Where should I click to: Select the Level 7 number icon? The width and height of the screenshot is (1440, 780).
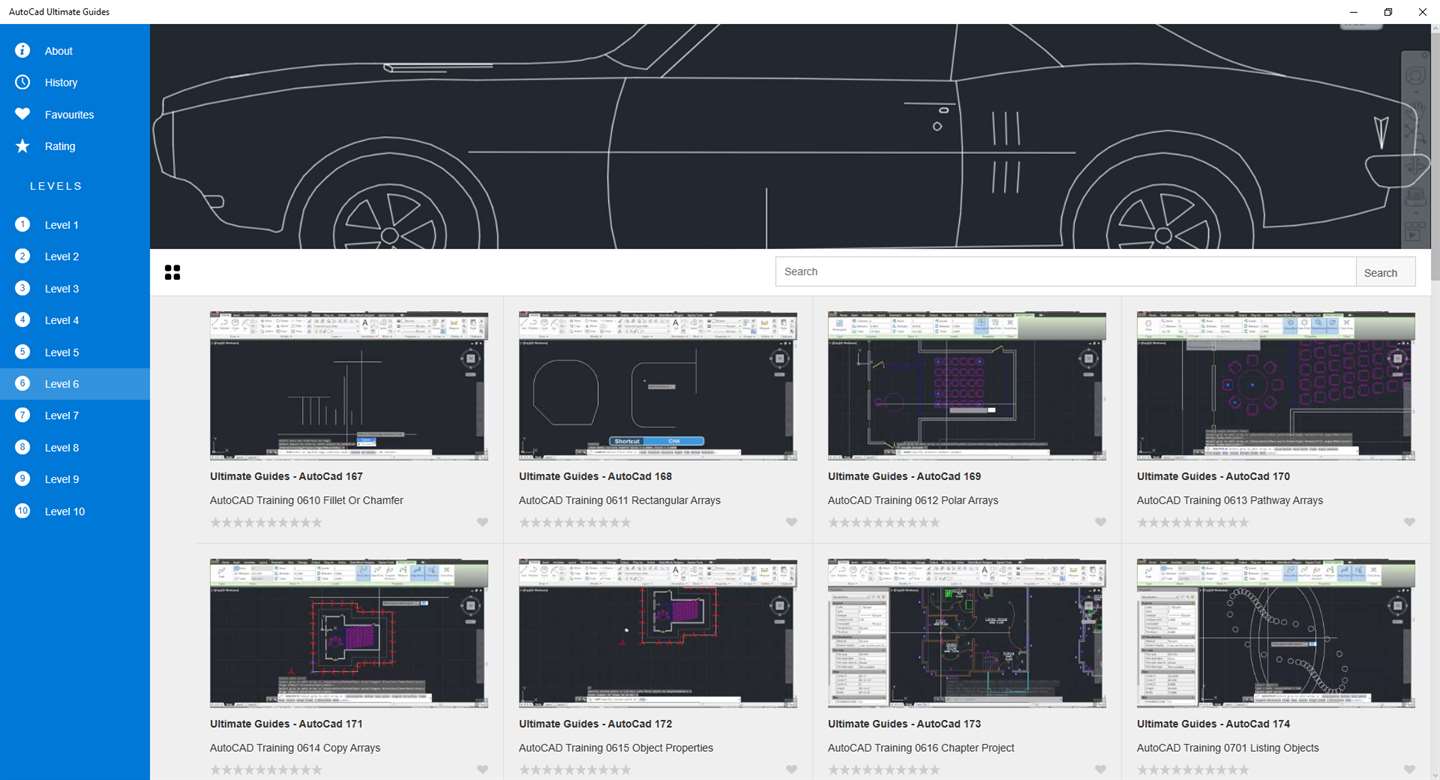pyautogui.click(x=23, y=415)
